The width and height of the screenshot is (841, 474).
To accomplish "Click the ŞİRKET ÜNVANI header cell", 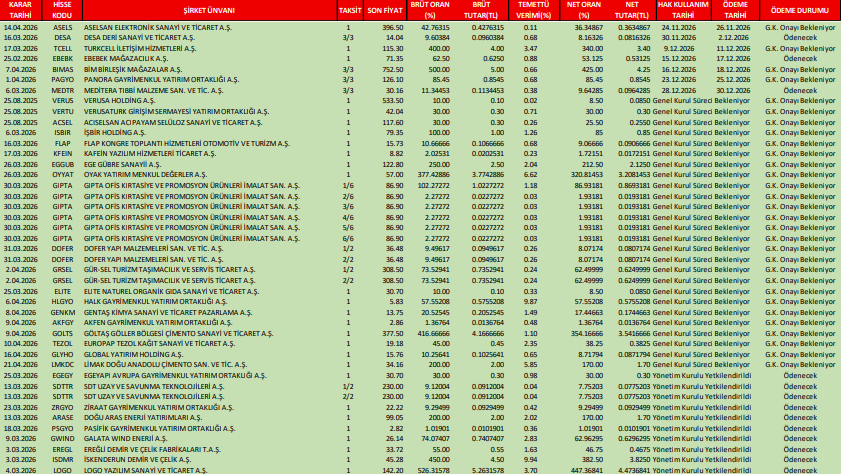I will [x=208, y=9].
